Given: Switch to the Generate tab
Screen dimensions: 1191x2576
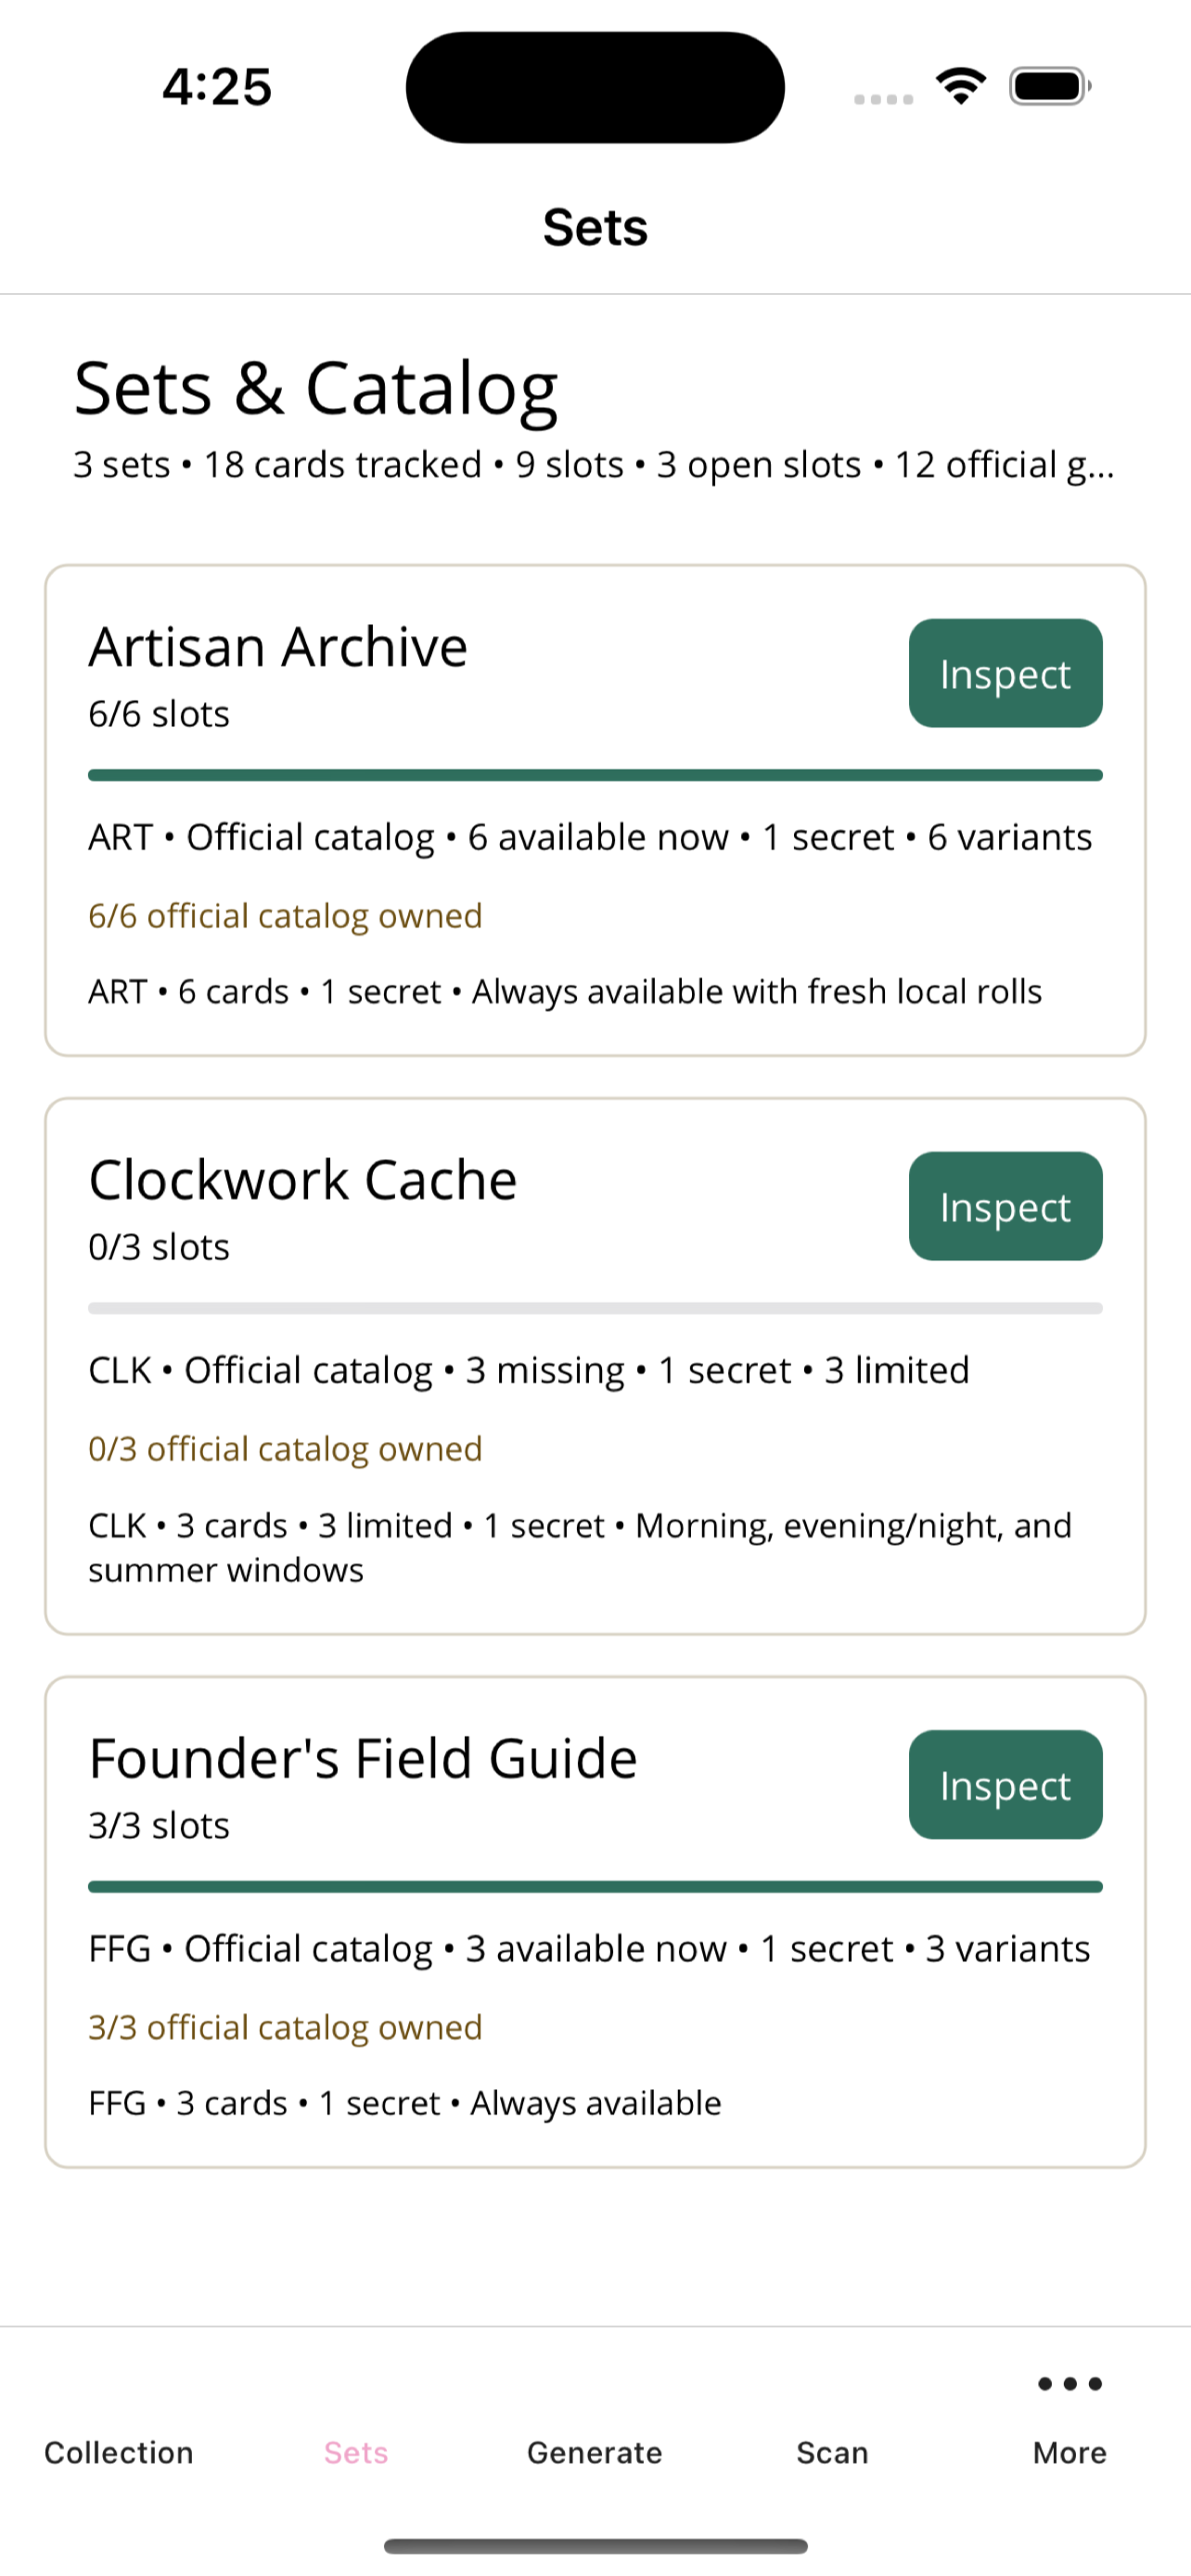Looking at the screenshot, I should (595, 2452).
